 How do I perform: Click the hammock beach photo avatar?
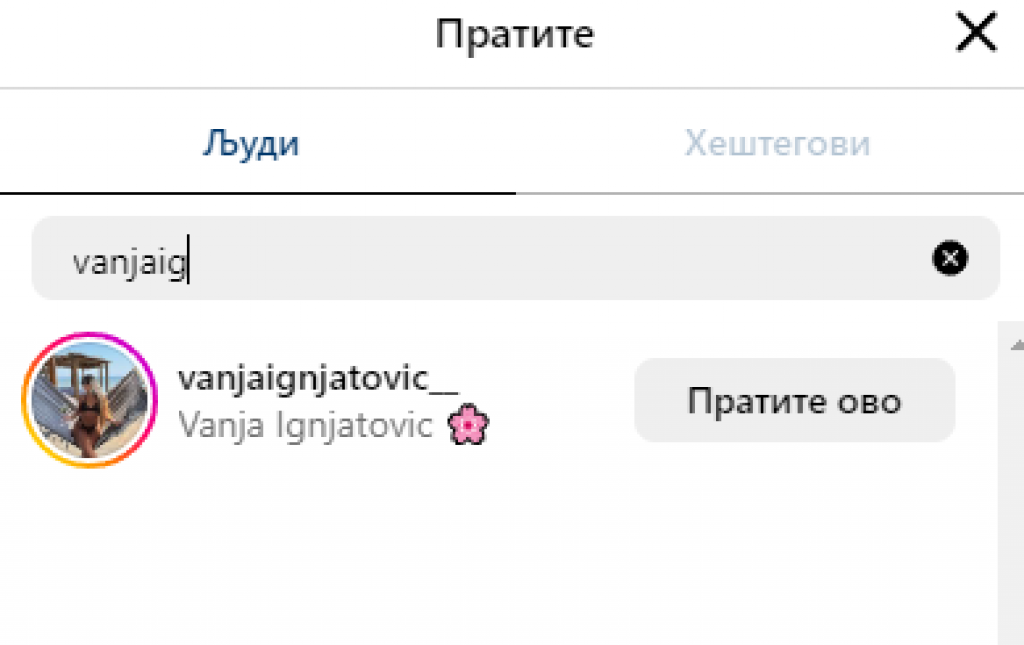(89, 400)
